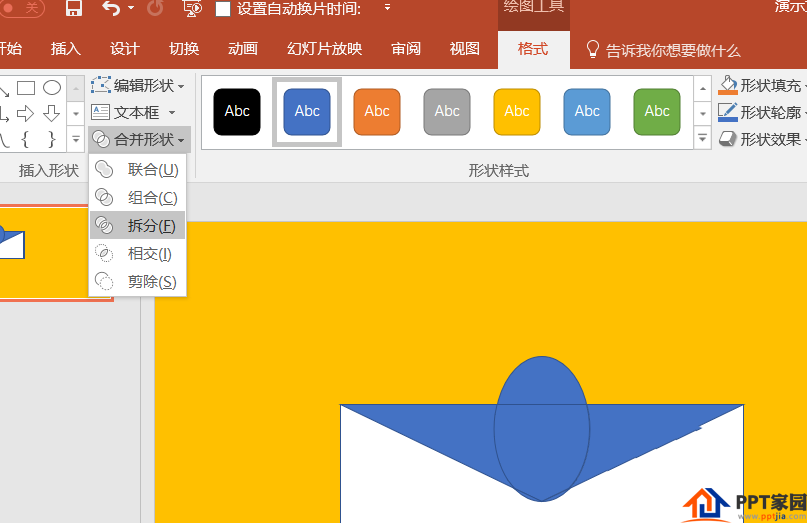Apply the gray Abc shape style
The height and width of the screenshot is (523, 807).
pos(447,112)
